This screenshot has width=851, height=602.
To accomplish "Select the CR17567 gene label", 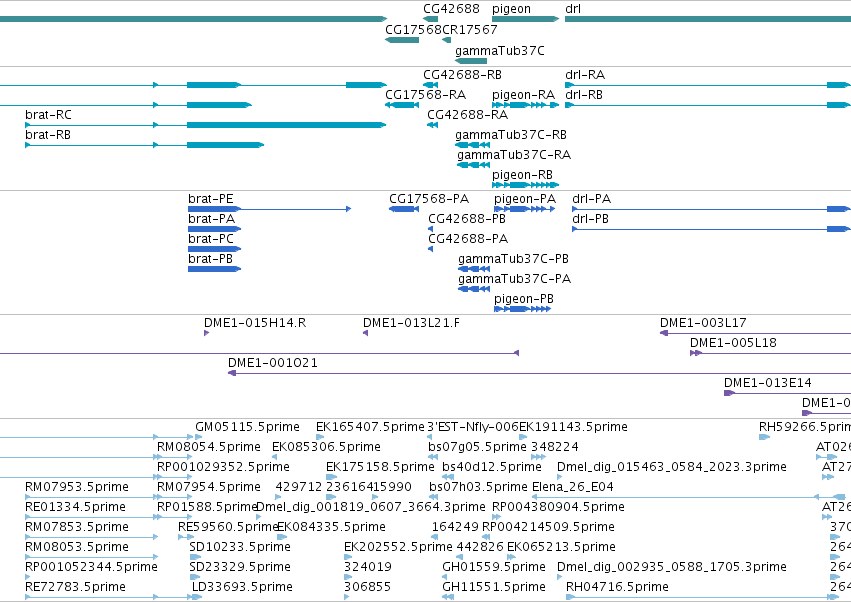I will click(470, 29).
